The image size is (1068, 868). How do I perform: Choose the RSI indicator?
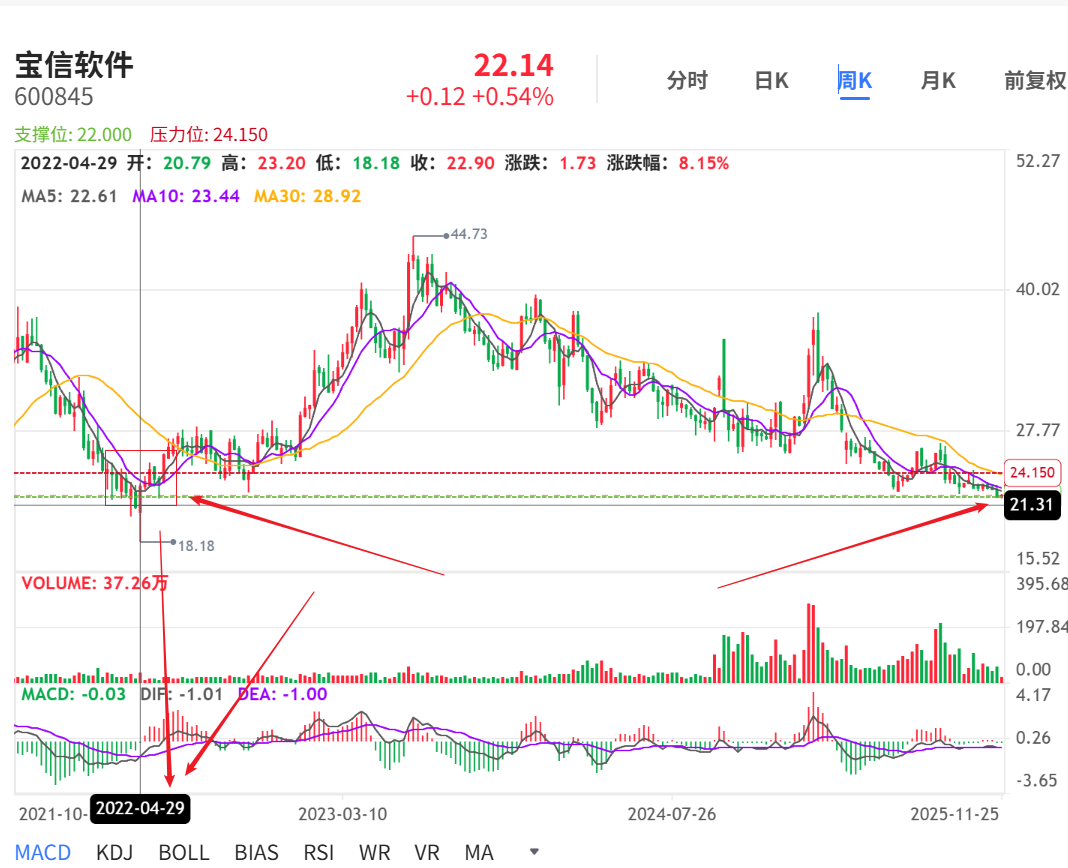point(319,852)
